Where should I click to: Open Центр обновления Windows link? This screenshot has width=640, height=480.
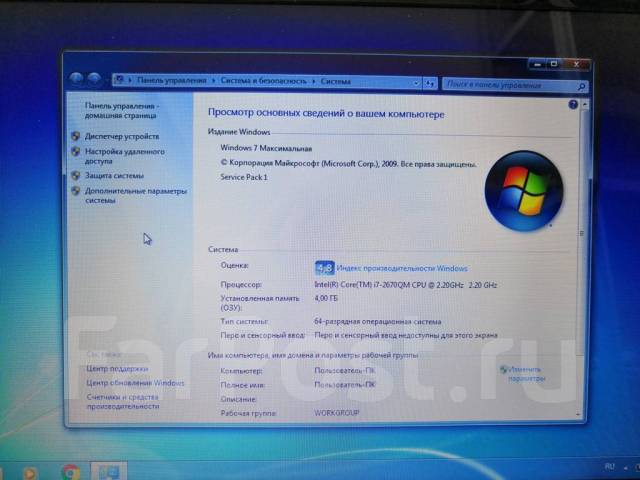[135, 383]
